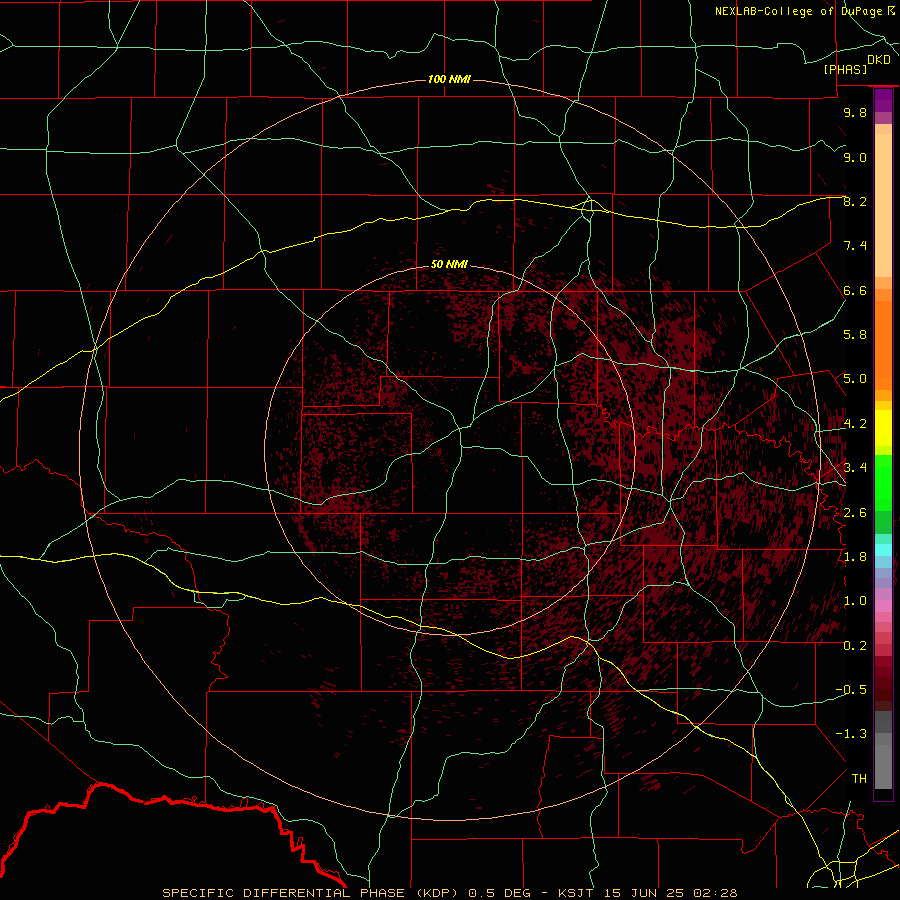The width and height of the screenshot is (900, 900).
Task: Click the 2.6 value on the color scale
Action: point(855,513)
